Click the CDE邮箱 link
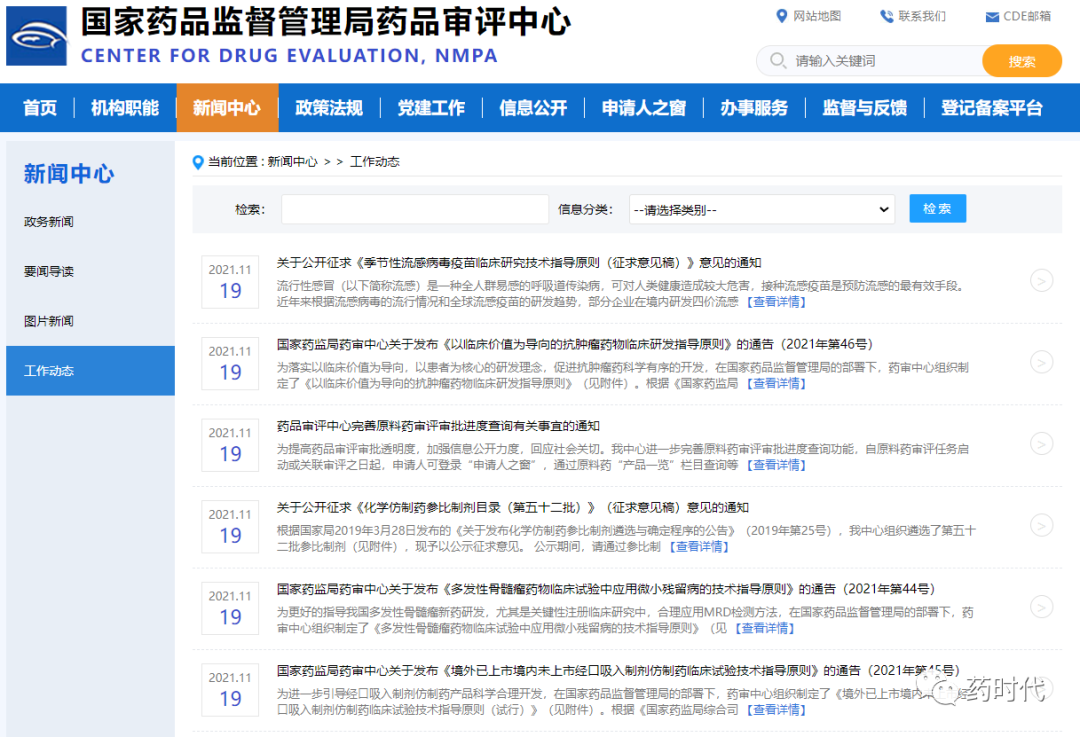 1027,16
